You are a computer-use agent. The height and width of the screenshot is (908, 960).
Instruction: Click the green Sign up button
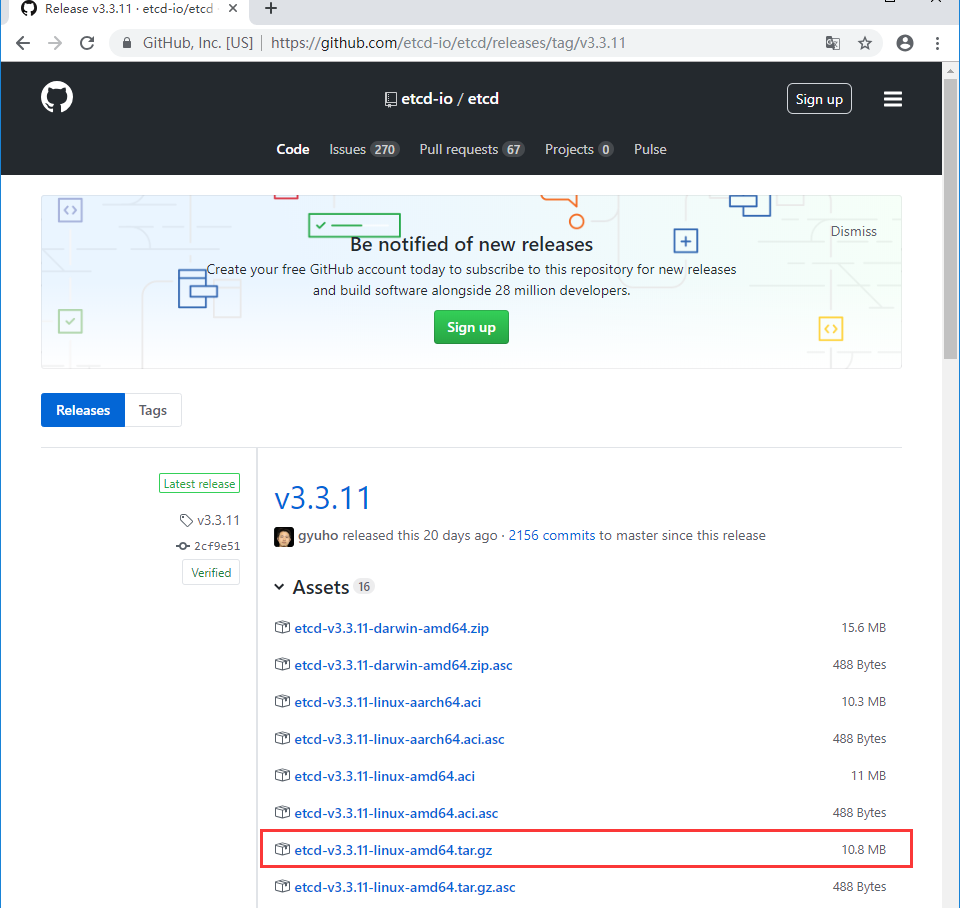tap(471, 327)
